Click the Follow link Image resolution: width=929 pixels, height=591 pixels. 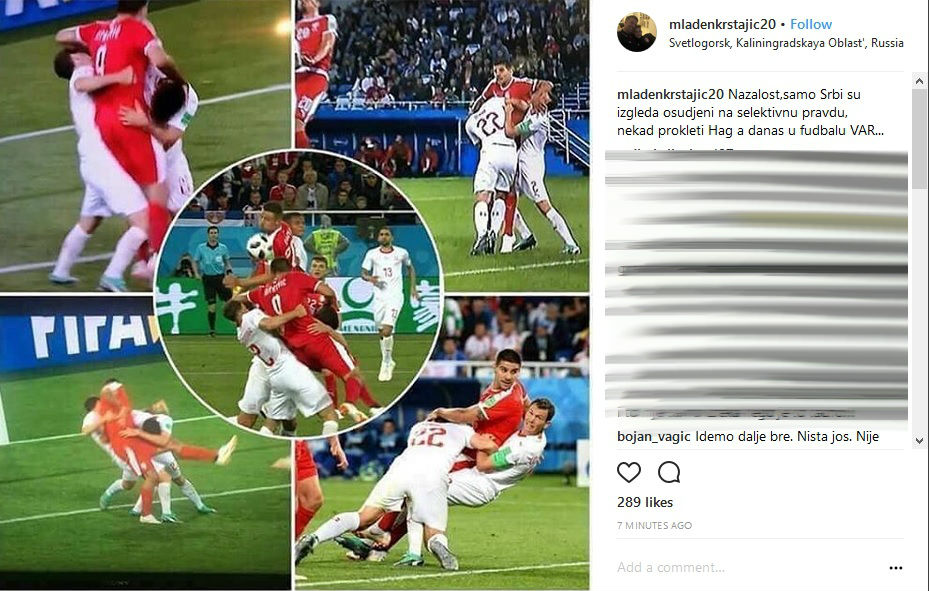(x=811, y=24)
